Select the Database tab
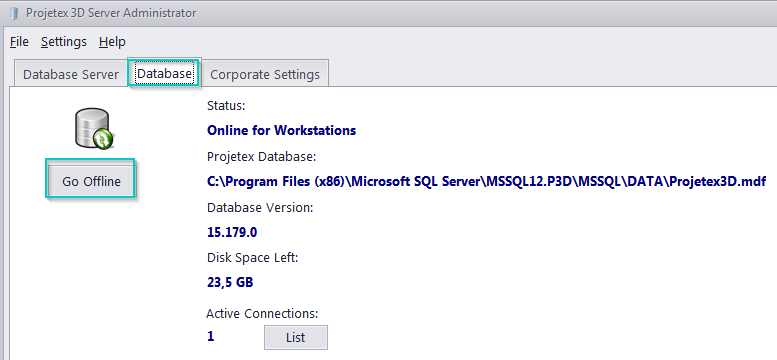Image resolution: width=777 pixels, height=360 pixels. (x=165, y=73)
